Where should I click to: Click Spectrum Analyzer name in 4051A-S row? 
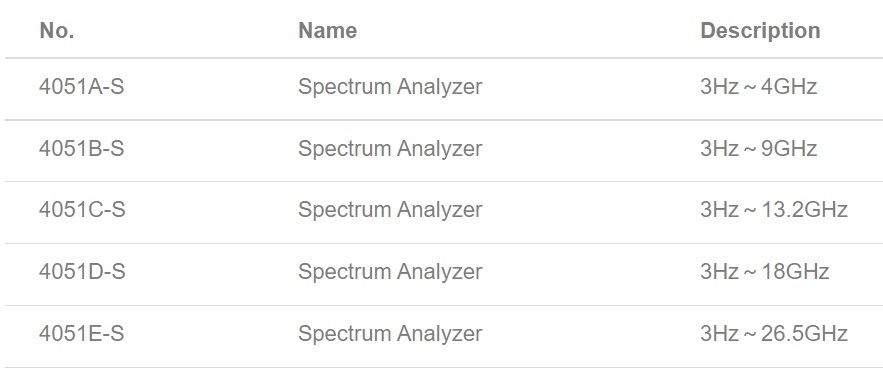[390, 87]
